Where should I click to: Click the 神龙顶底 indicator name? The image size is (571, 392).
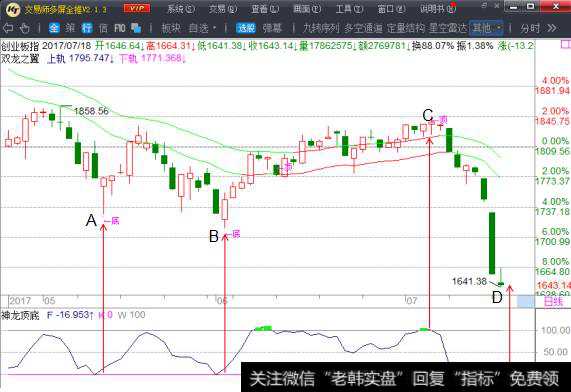pos(20,315)
